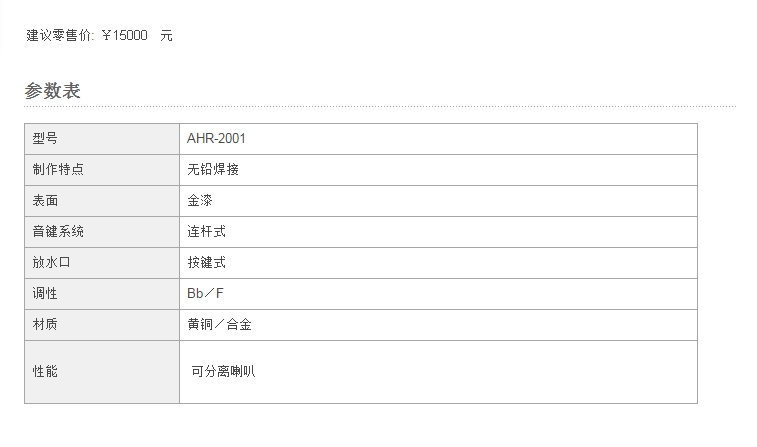Viewport: 757px width, 447px height.
Task: Click the 型号 label cell
Action: 102,139
